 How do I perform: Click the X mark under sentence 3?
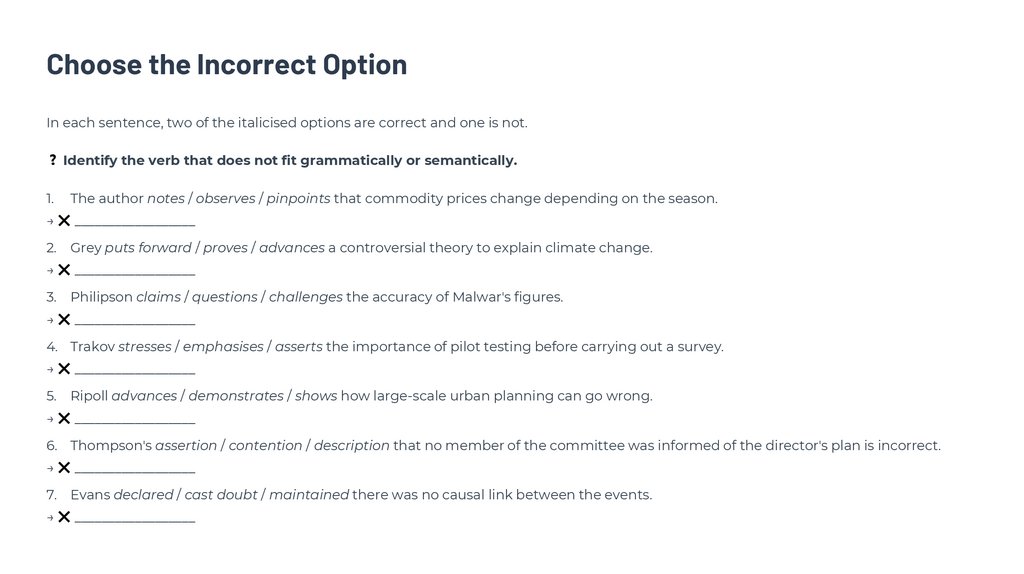coord(64,320)
